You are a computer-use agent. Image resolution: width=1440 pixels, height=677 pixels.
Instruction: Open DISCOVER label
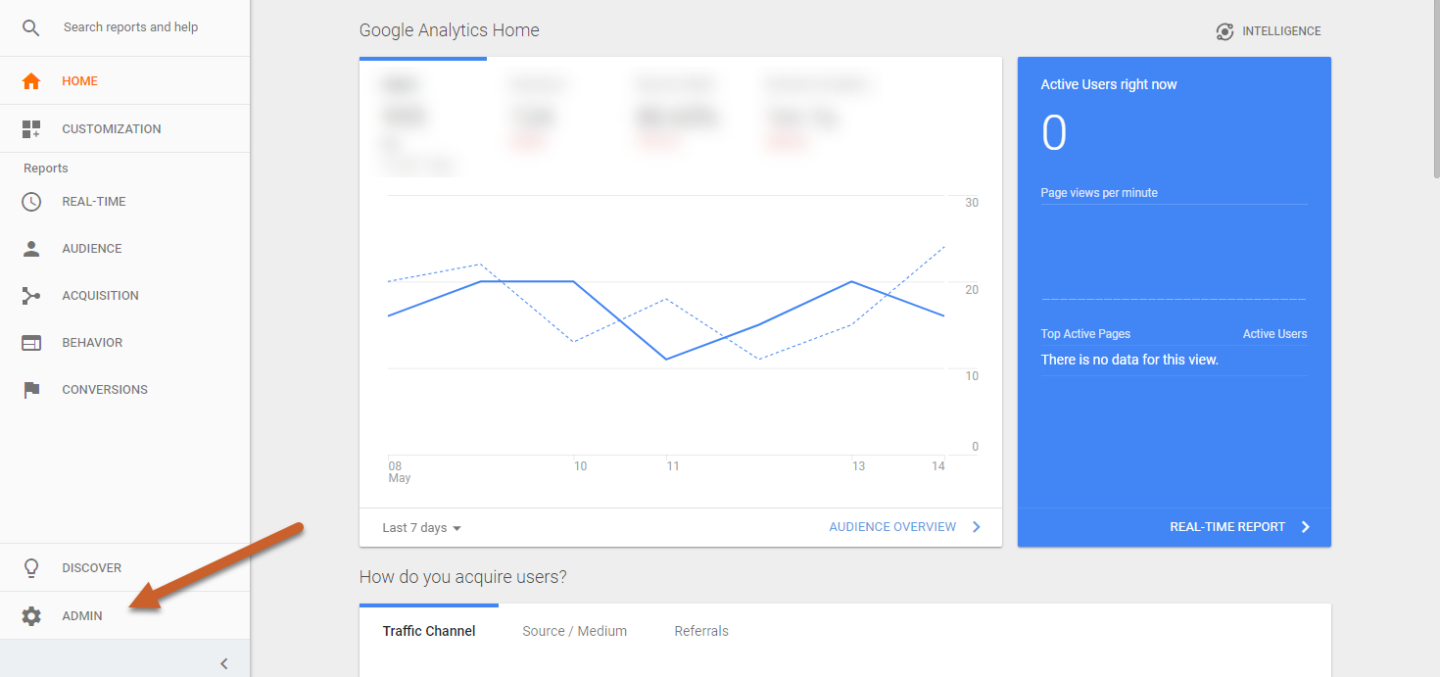pyautogui.click(x=92, y=568)
